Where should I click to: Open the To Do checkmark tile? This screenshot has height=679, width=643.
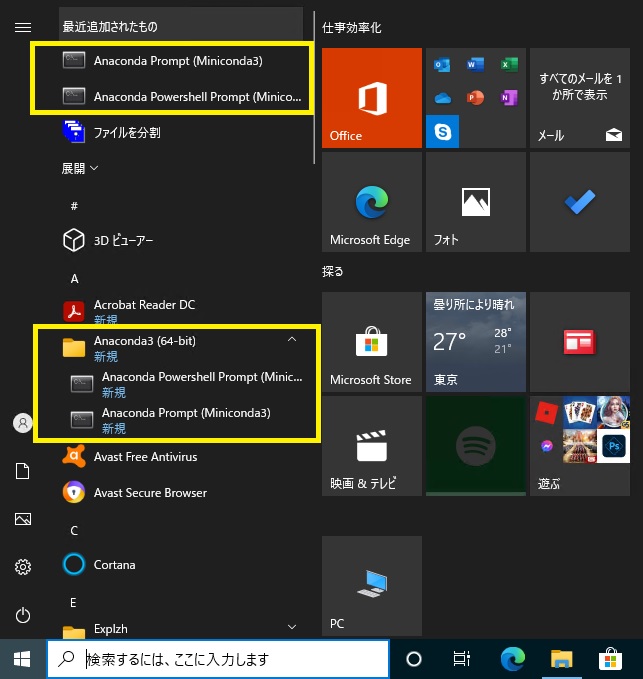(x=580, y=202)
